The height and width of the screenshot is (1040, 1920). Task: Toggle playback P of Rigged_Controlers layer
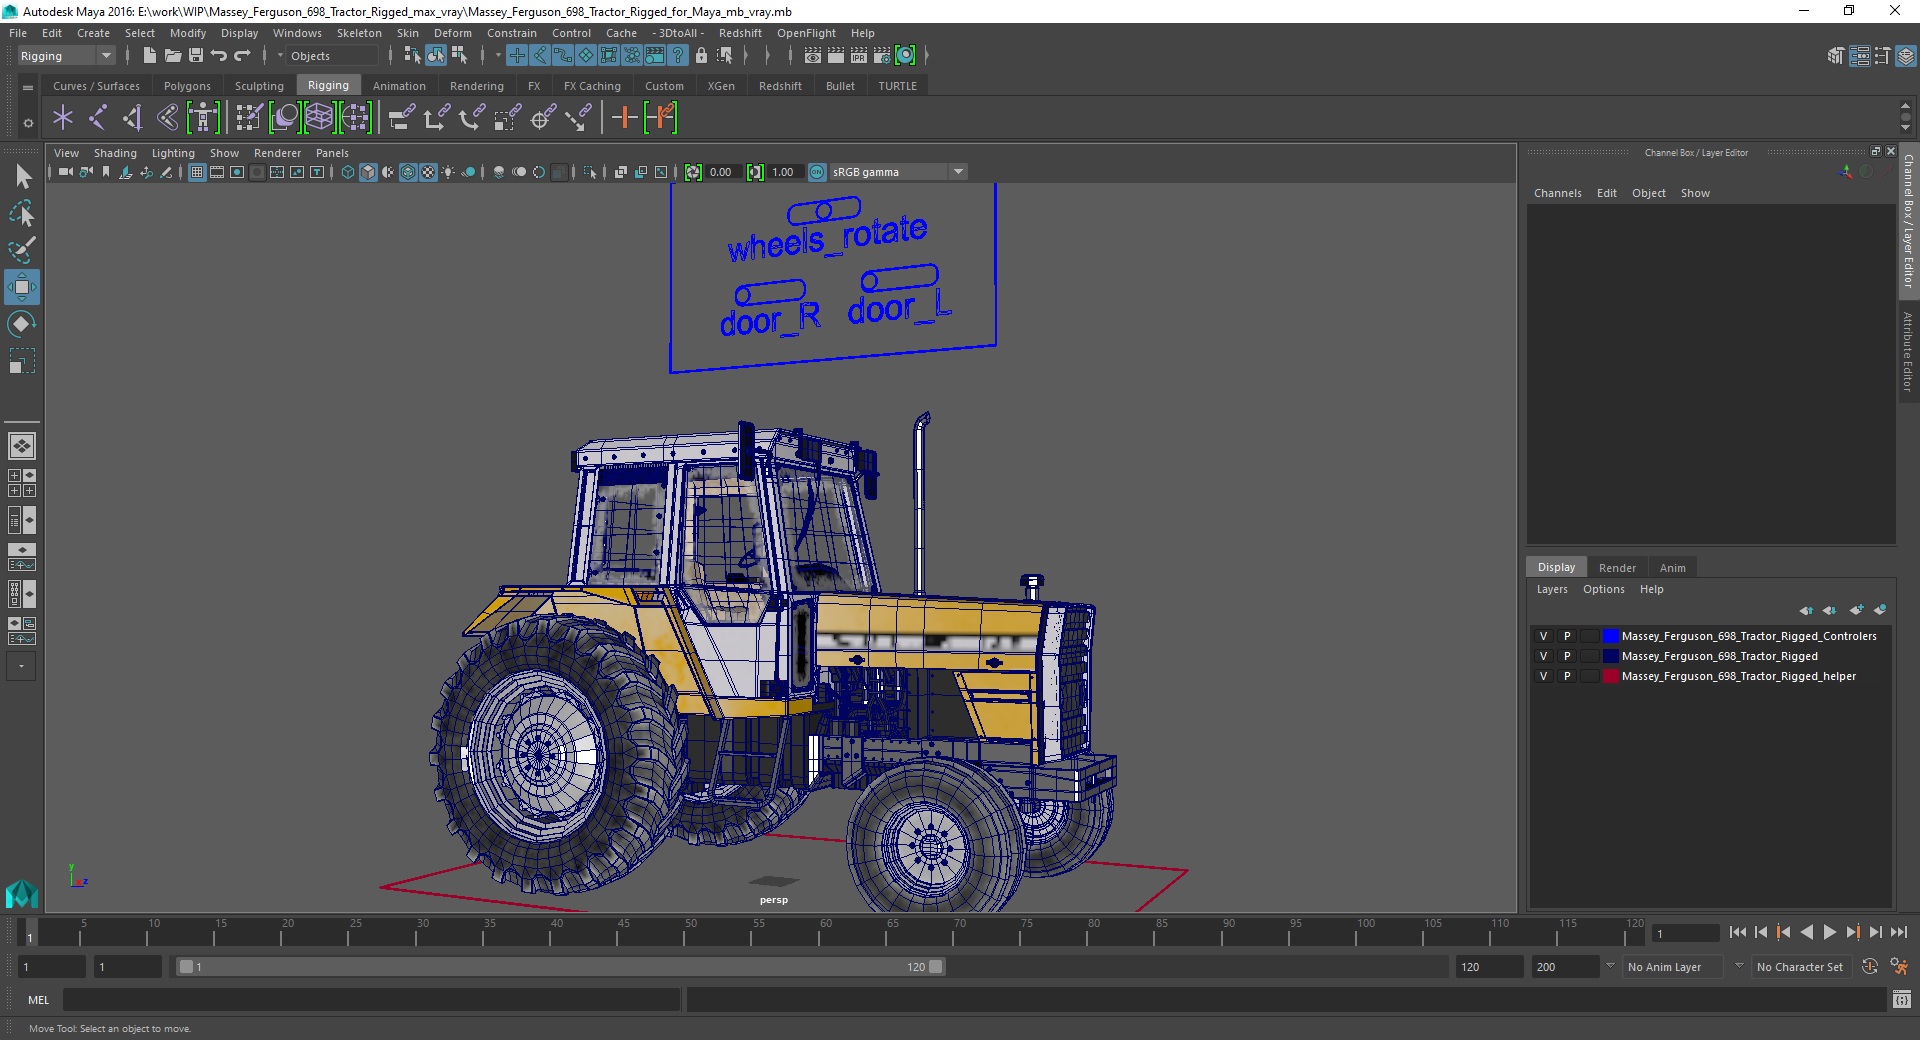coord(1567,636)
